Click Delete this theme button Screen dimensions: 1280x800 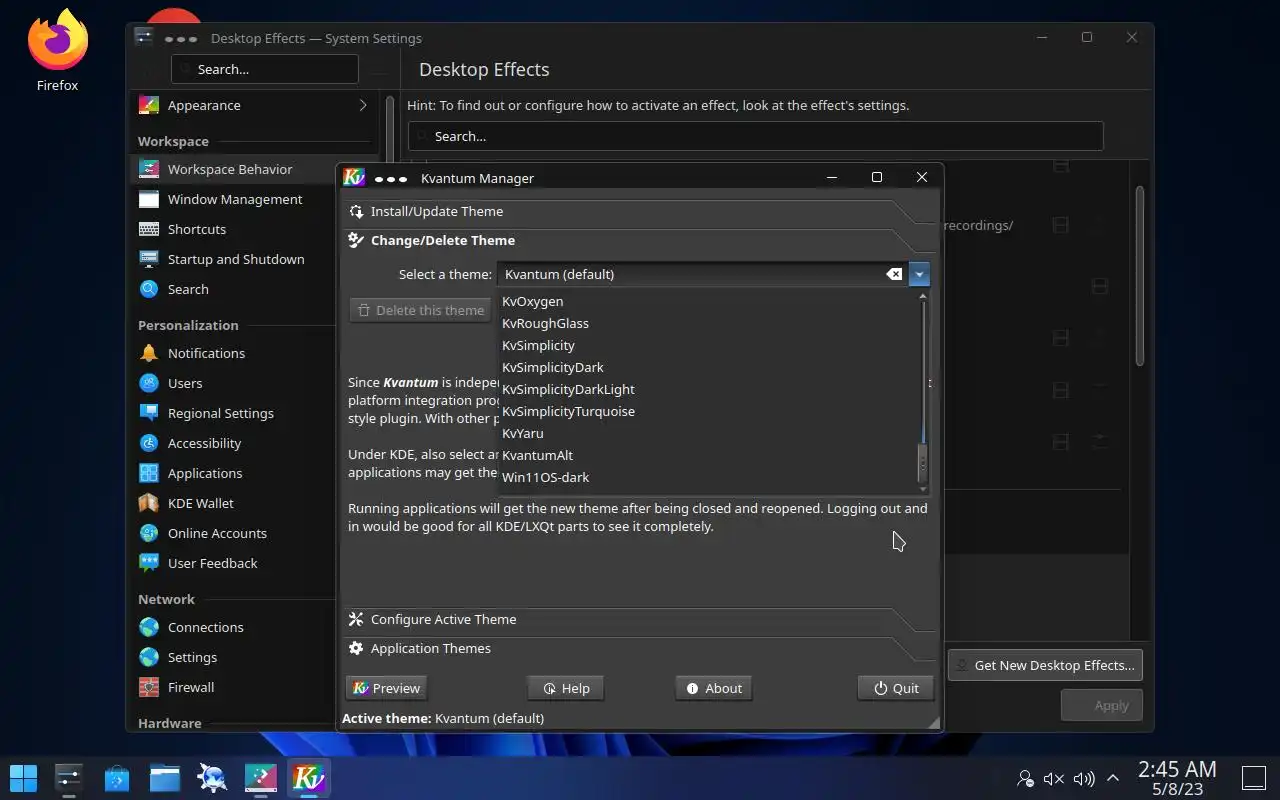tap(421, 310)
